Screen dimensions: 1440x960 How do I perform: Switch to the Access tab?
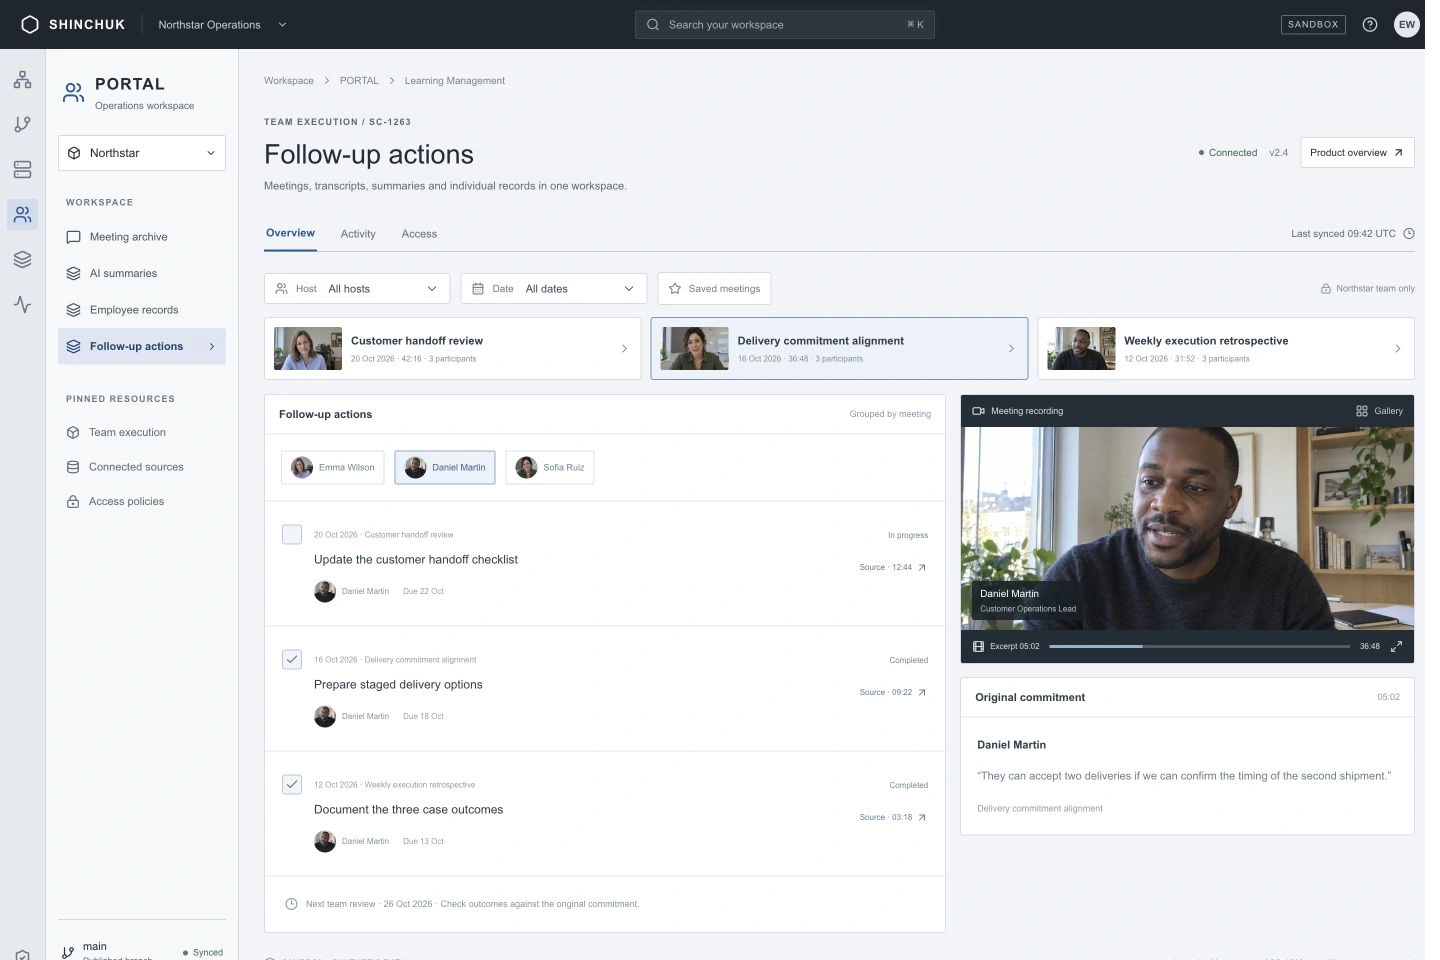(419, 234)
